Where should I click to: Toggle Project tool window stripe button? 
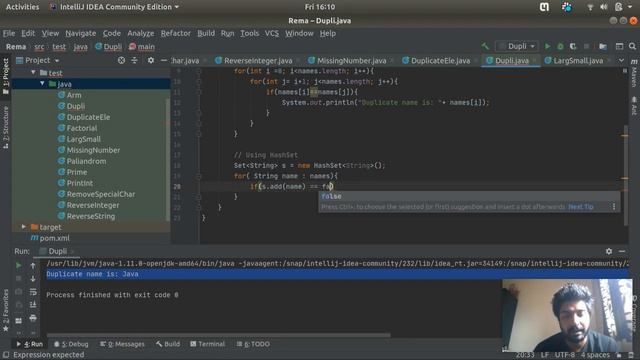[x=6, y=76]
